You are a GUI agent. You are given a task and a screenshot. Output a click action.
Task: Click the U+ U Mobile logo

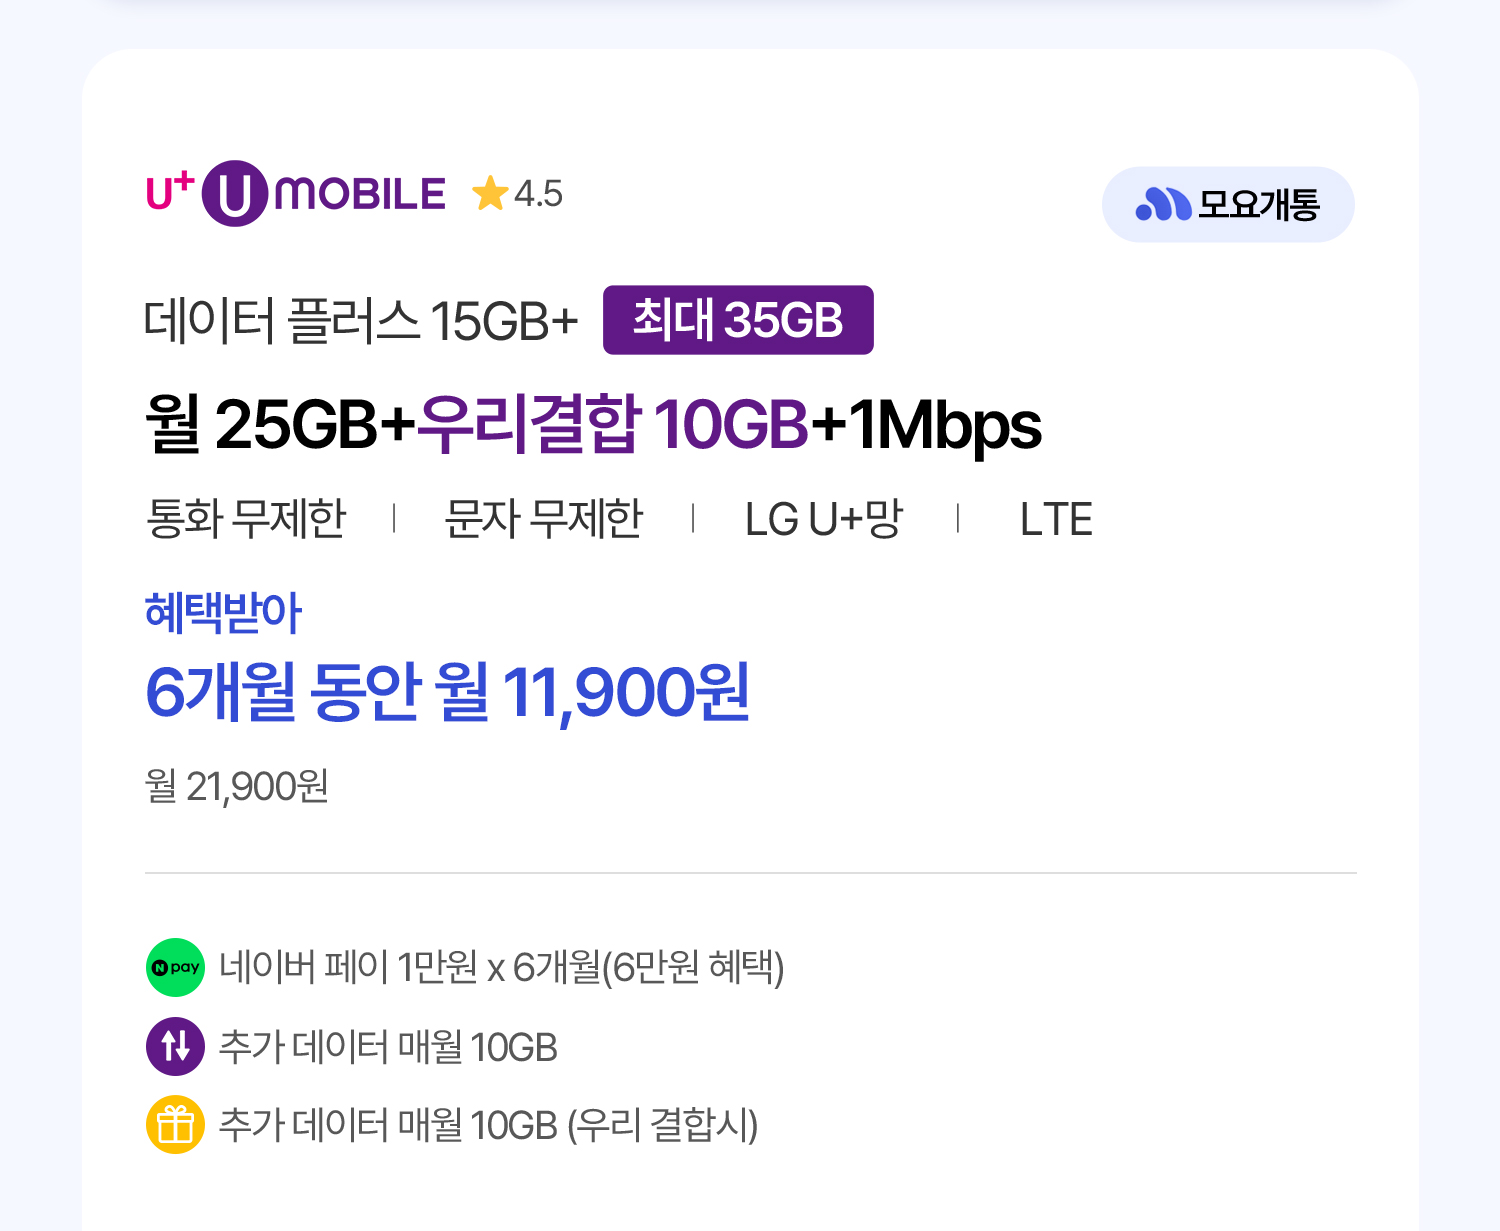(x=296, y=193)
